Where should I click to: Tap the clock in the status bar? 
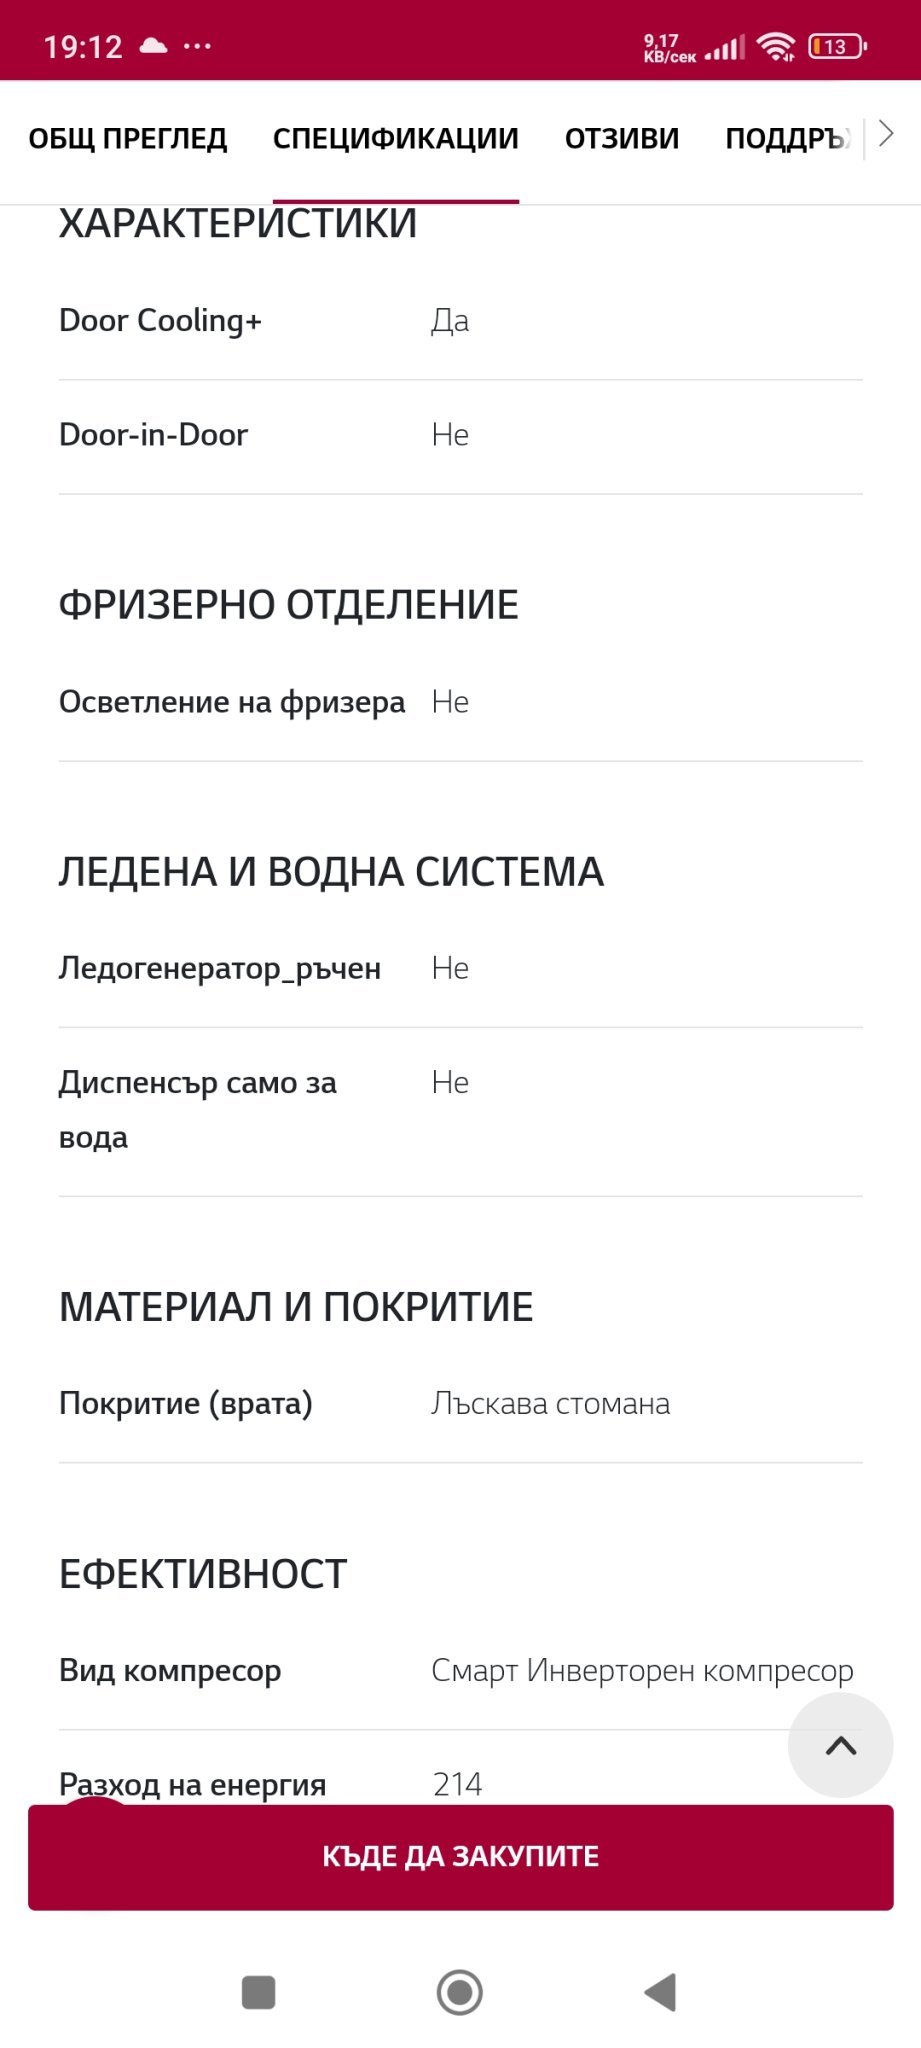click(83, 47)
